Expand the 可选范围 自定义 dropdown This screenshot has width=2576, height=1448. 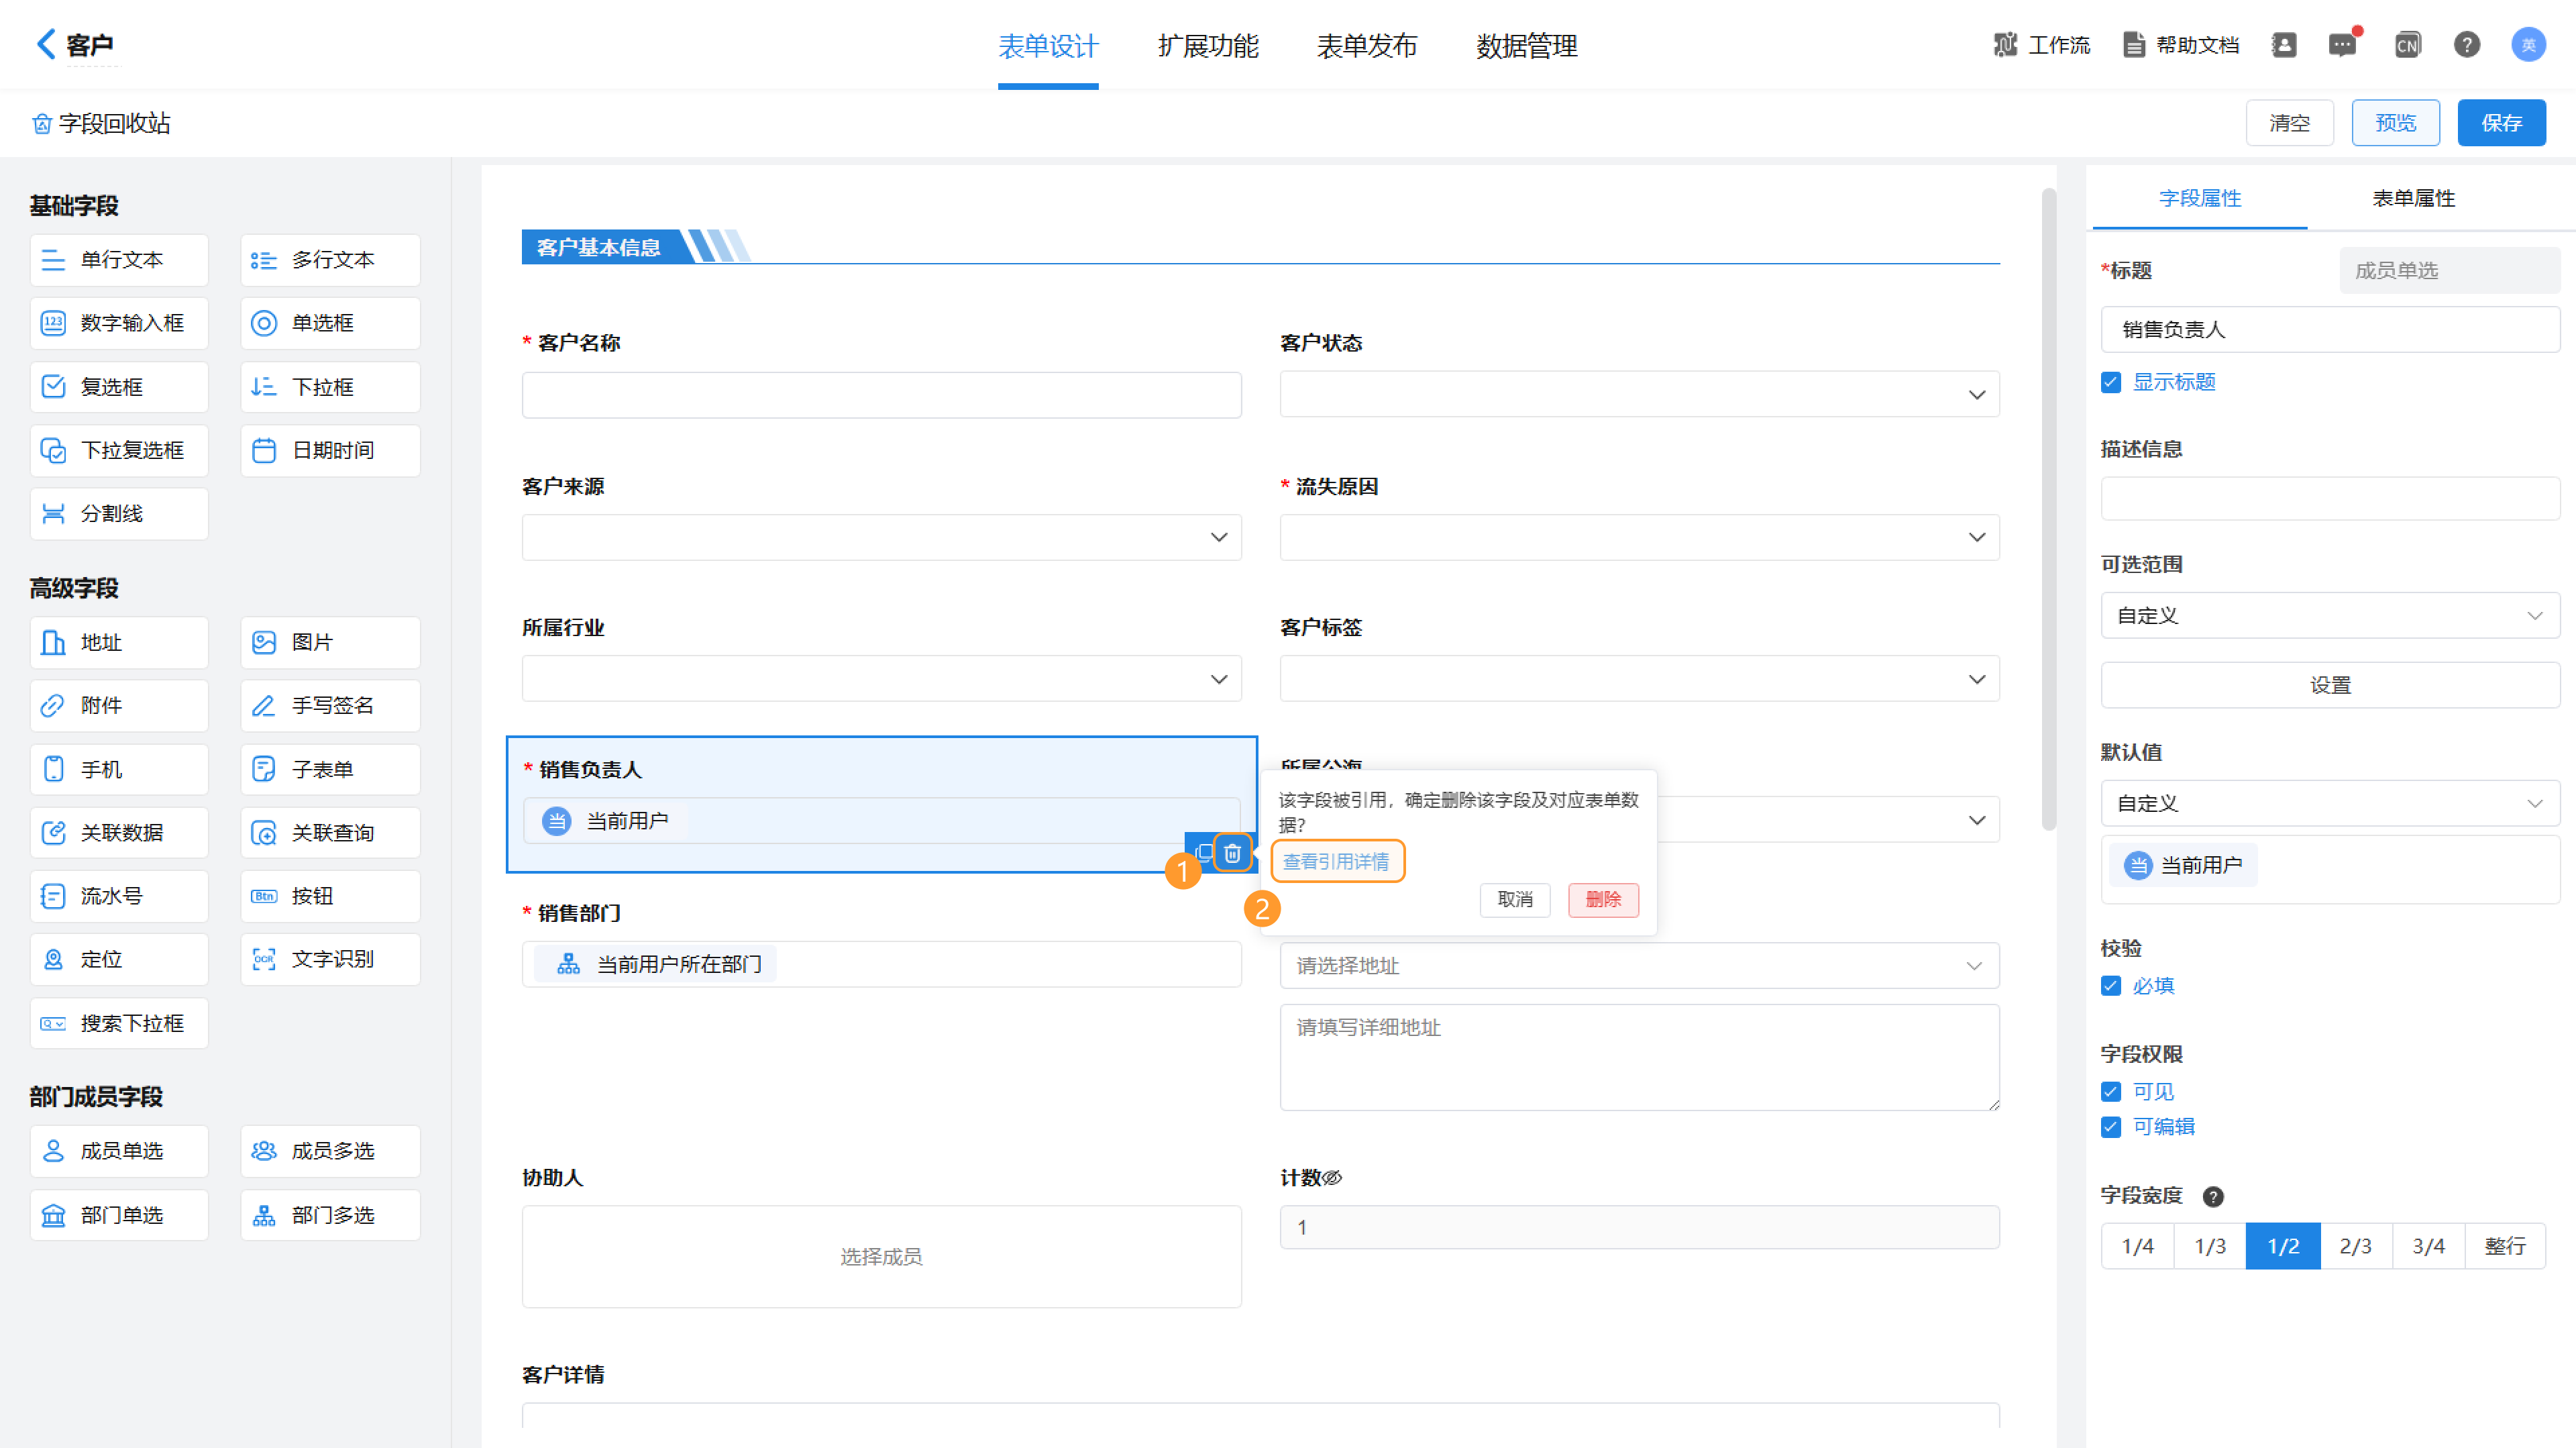(2330, 615)
